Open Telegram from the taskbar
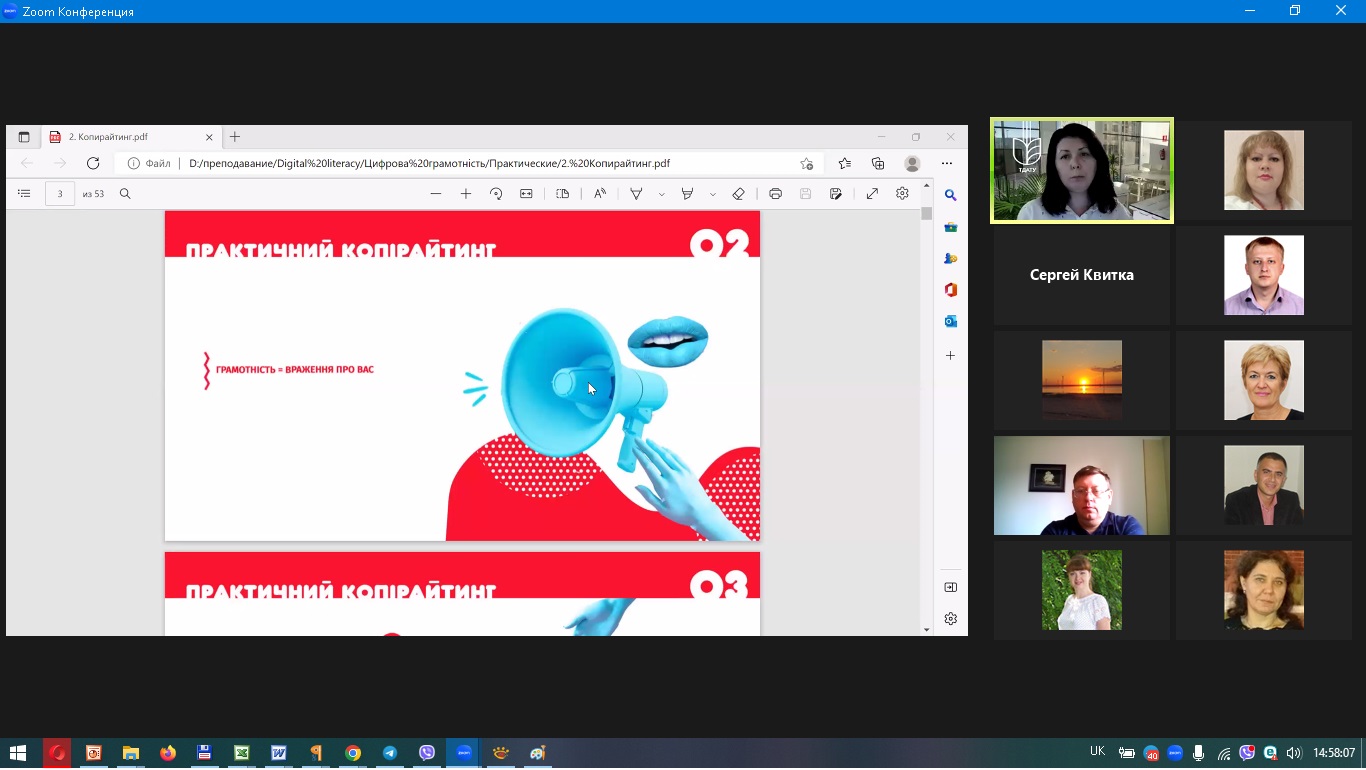This screenshot has width=1366, height=770. click(390, 753)
